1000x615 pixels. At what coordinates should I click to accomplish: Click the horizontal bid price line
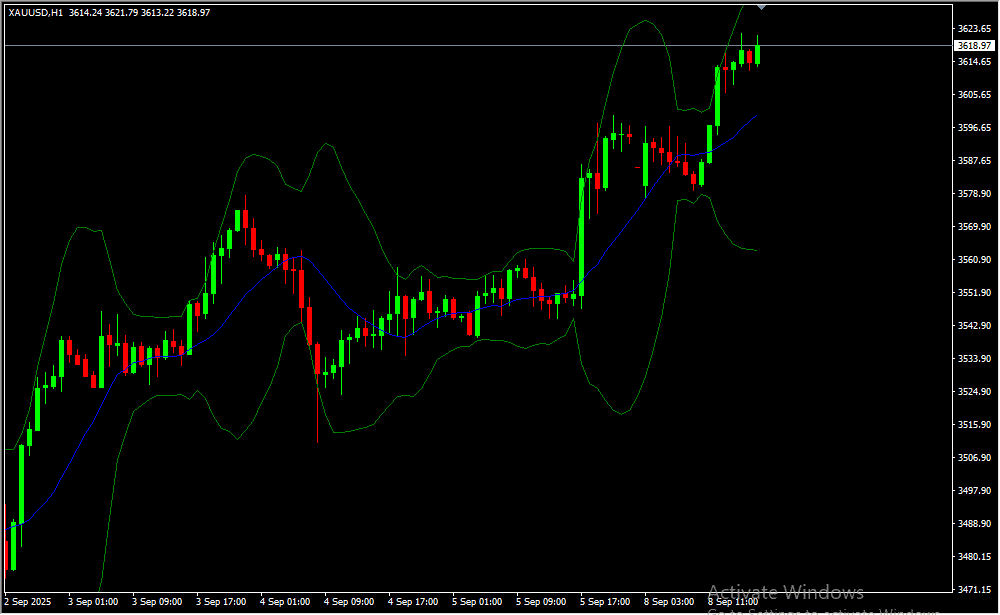(x=400, y=46)
